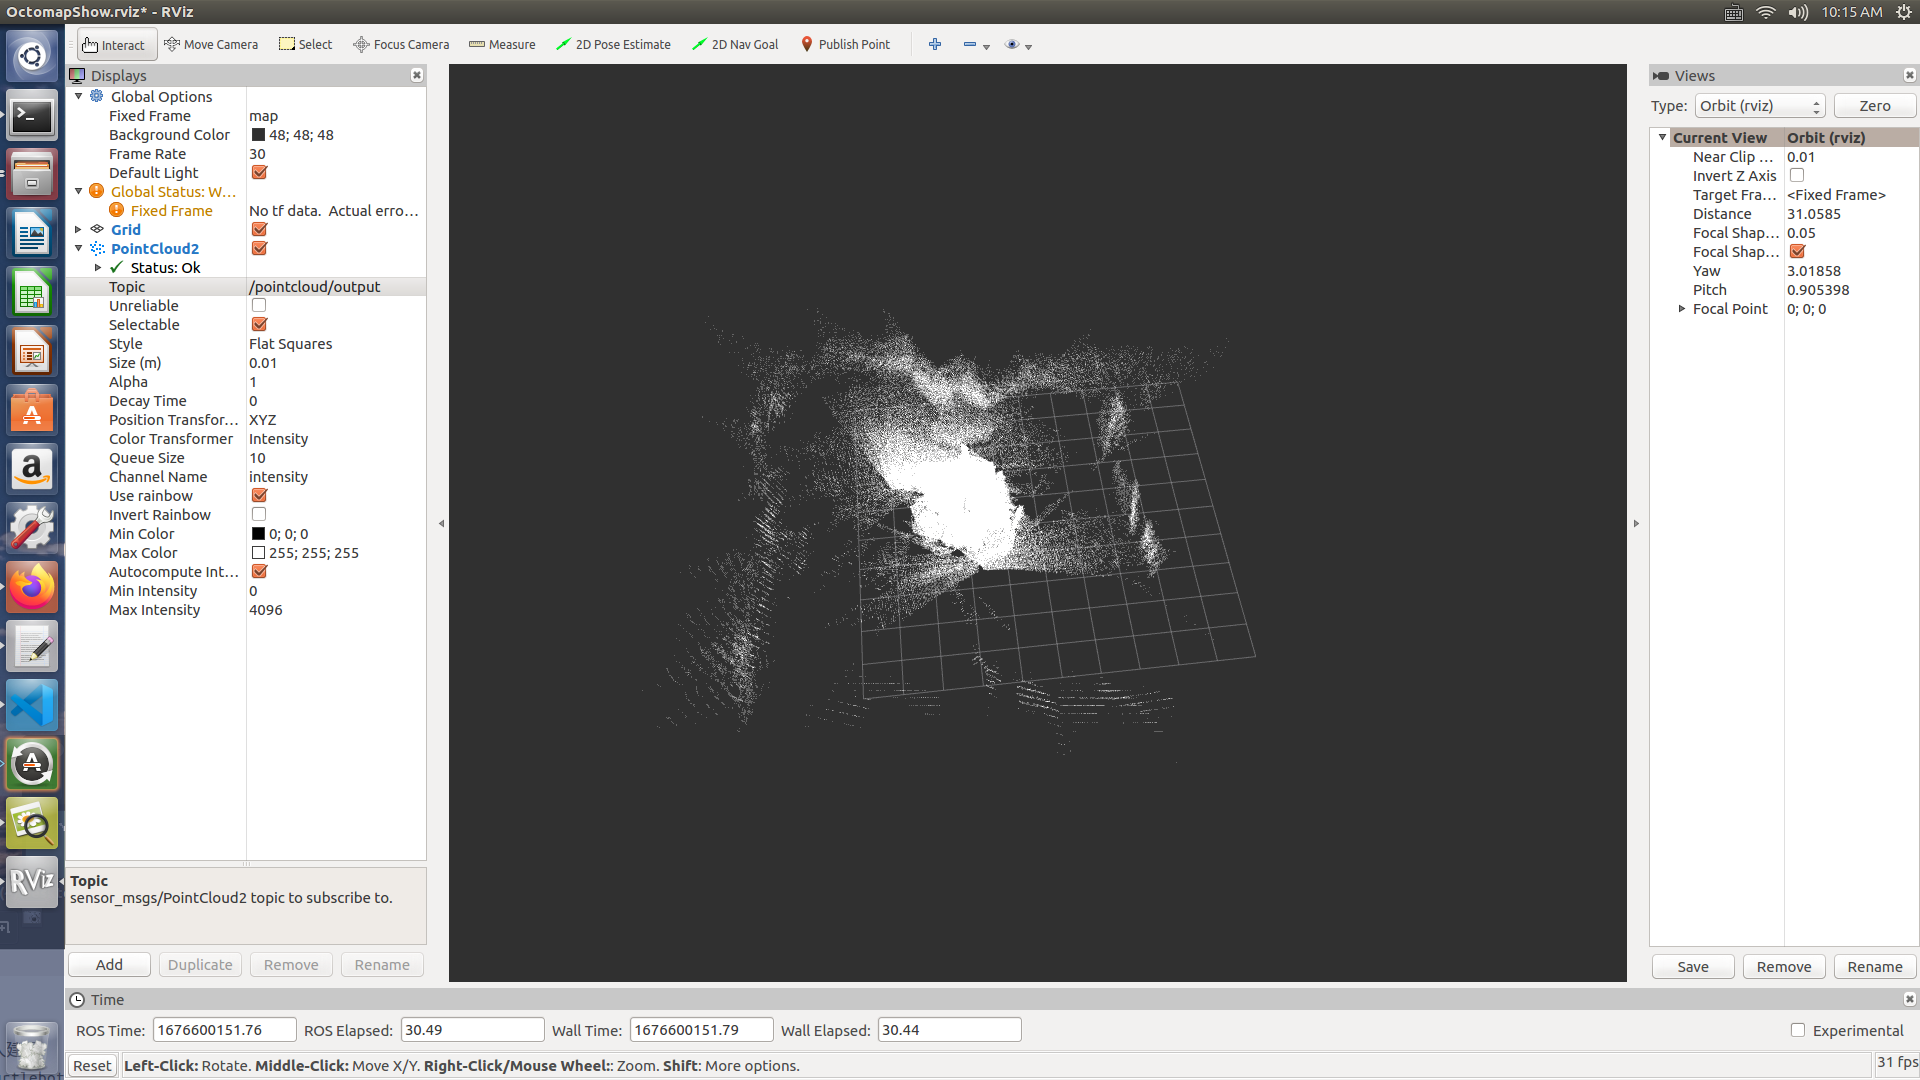Choose the Select tool in toolbar
1920x1080 pixels.
(x=305, y=44)
